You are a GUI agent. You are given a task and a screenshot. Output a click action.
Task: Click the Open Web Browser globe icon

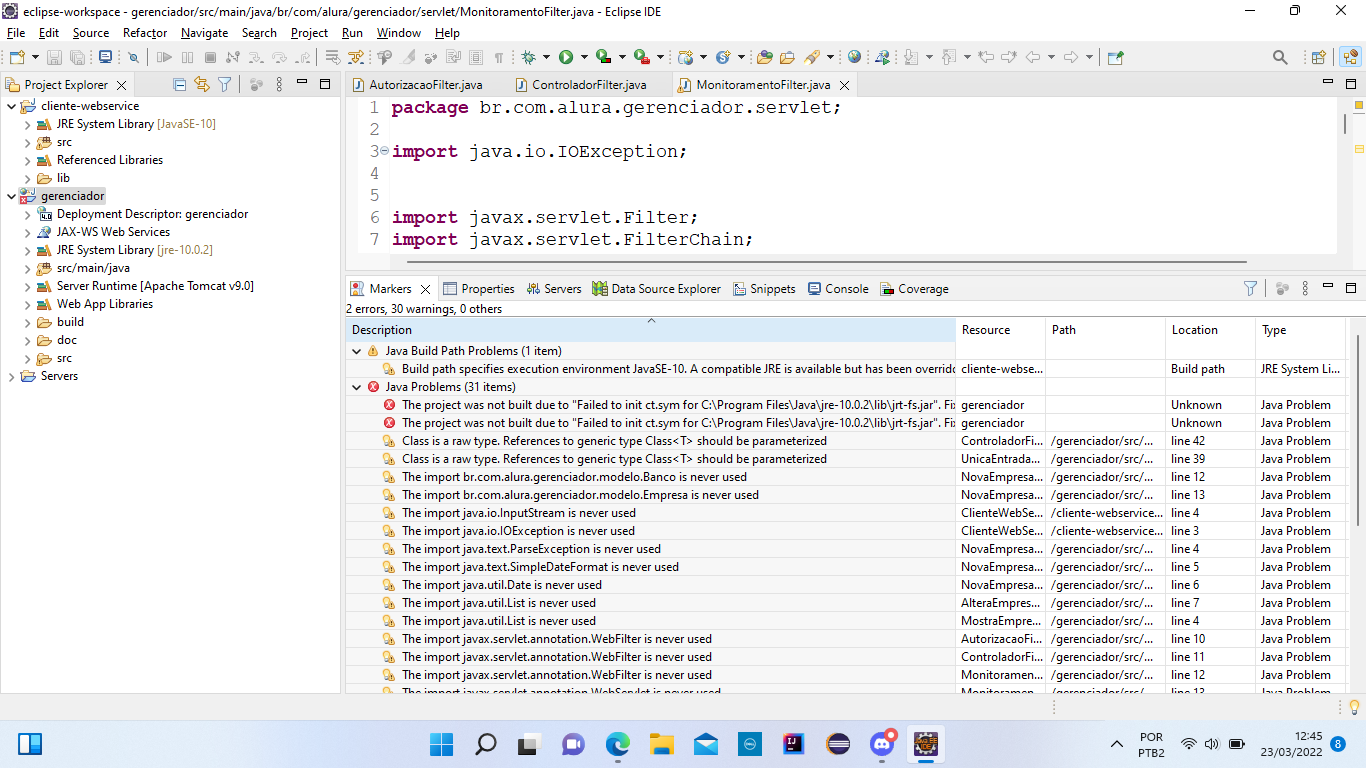(854, 57)
